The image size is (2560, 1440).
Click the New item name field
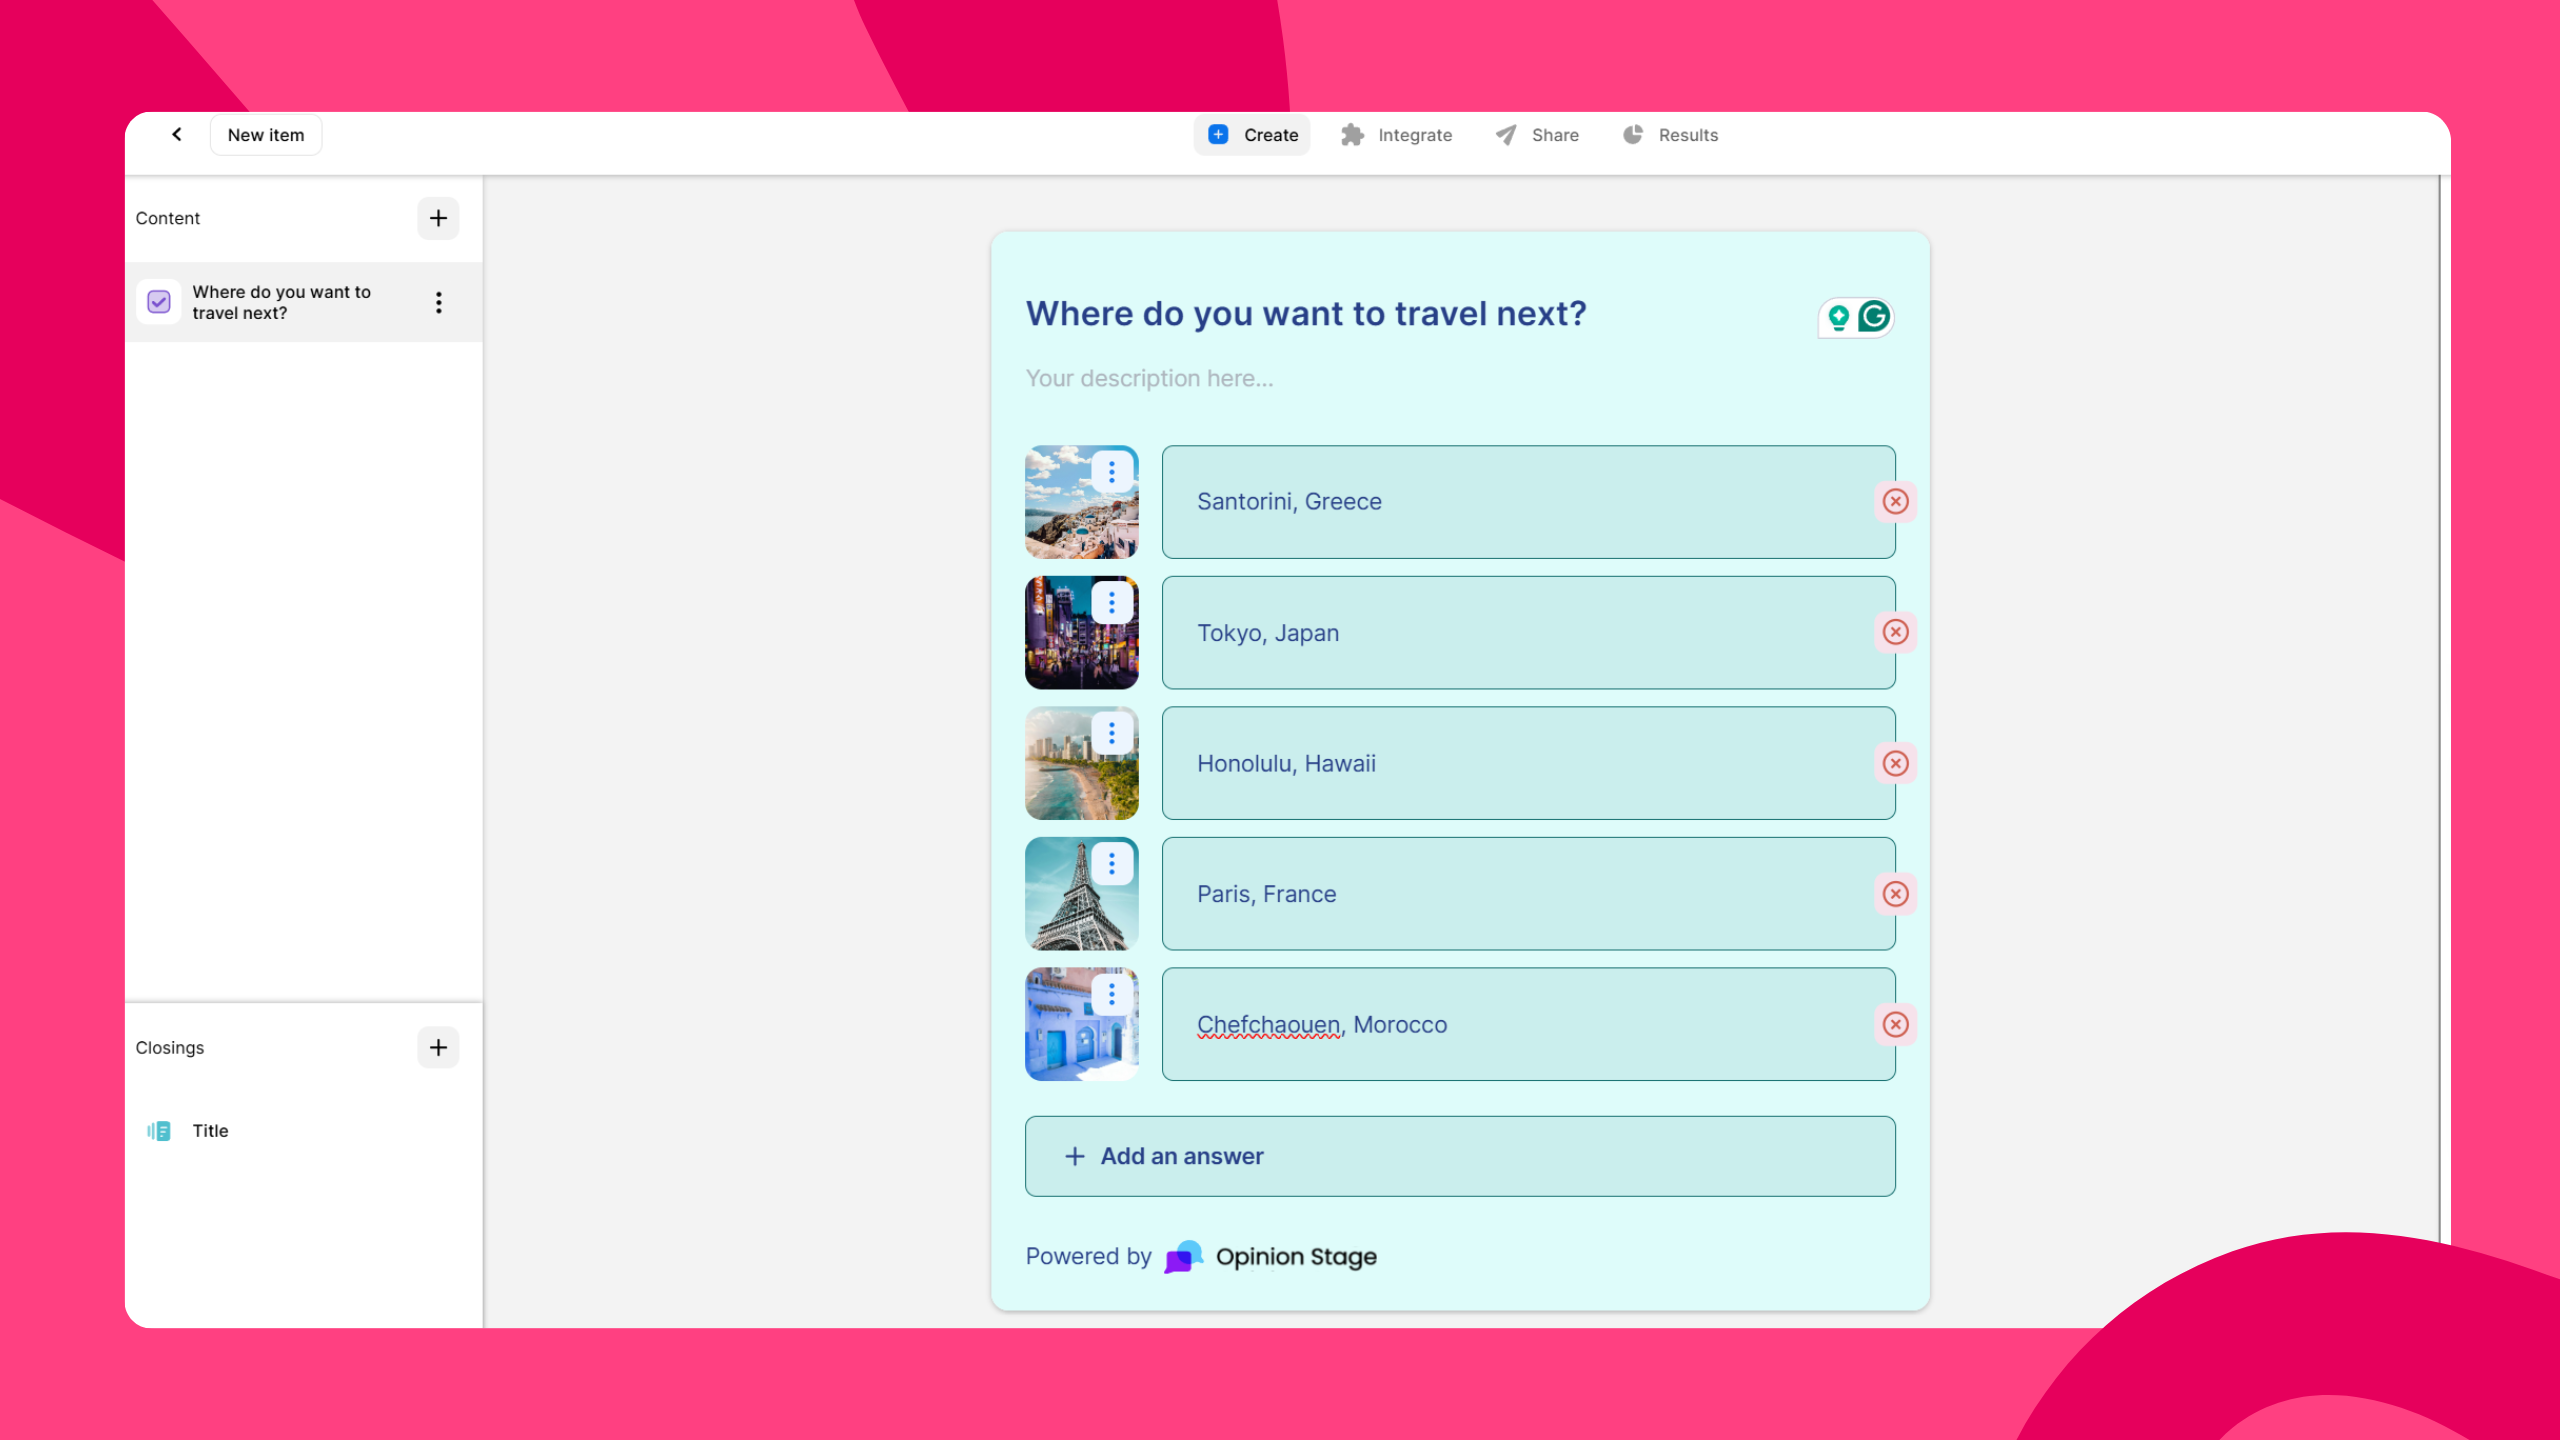click(266, 135)
